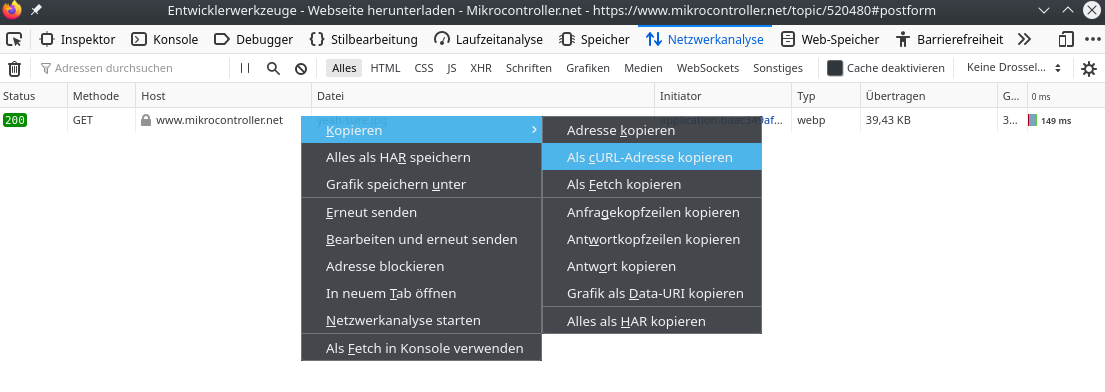1105x392 pixels.
Task: Open Keine Drosselung throttling dropdown
Action: (1014, 68)
